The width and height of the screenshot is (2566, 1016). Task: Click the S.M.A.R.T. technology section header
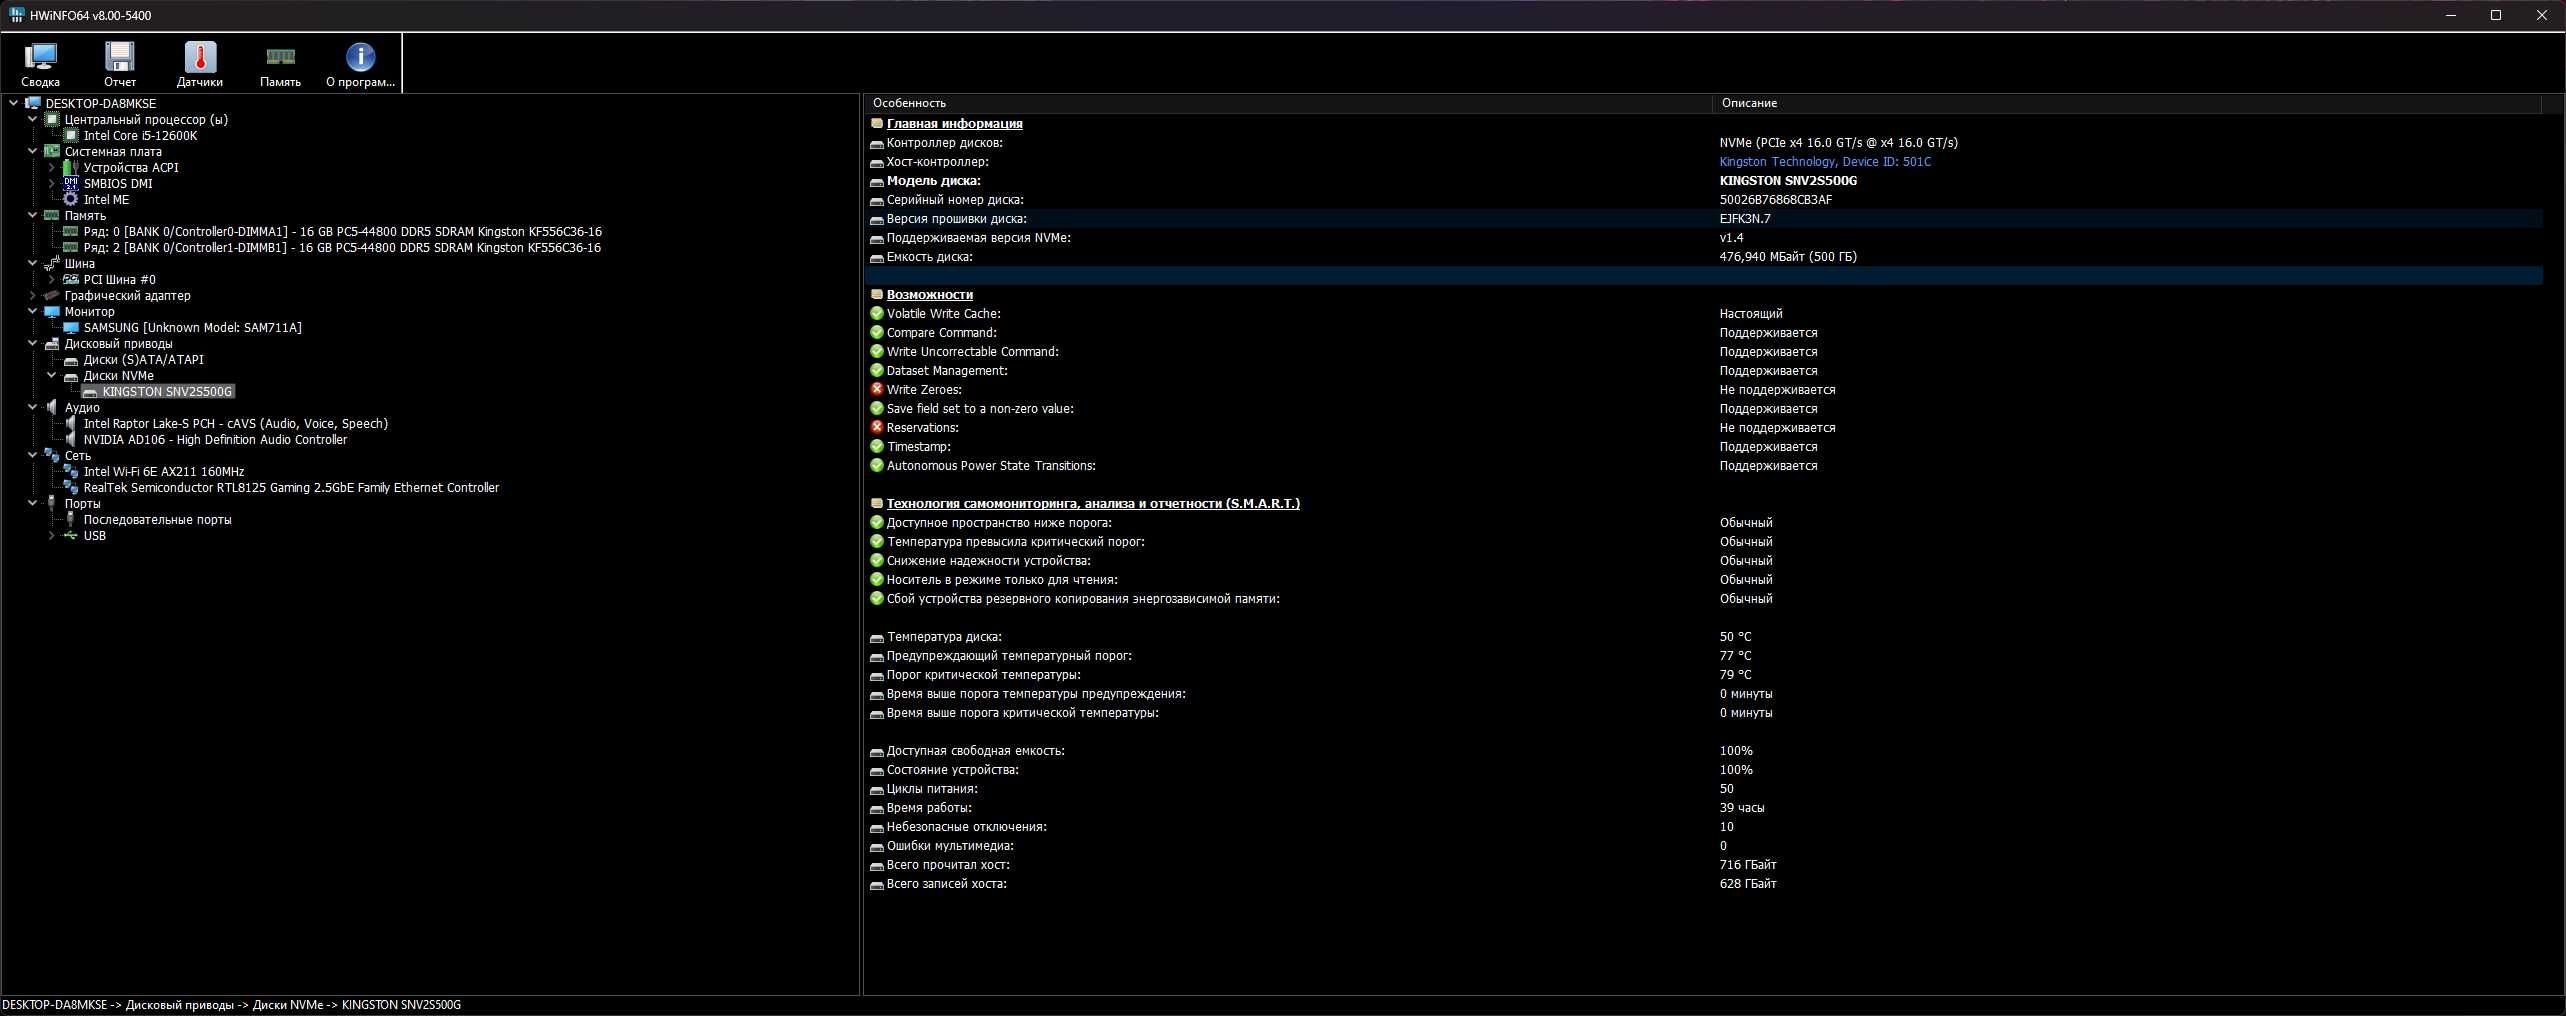point(1093,503)
